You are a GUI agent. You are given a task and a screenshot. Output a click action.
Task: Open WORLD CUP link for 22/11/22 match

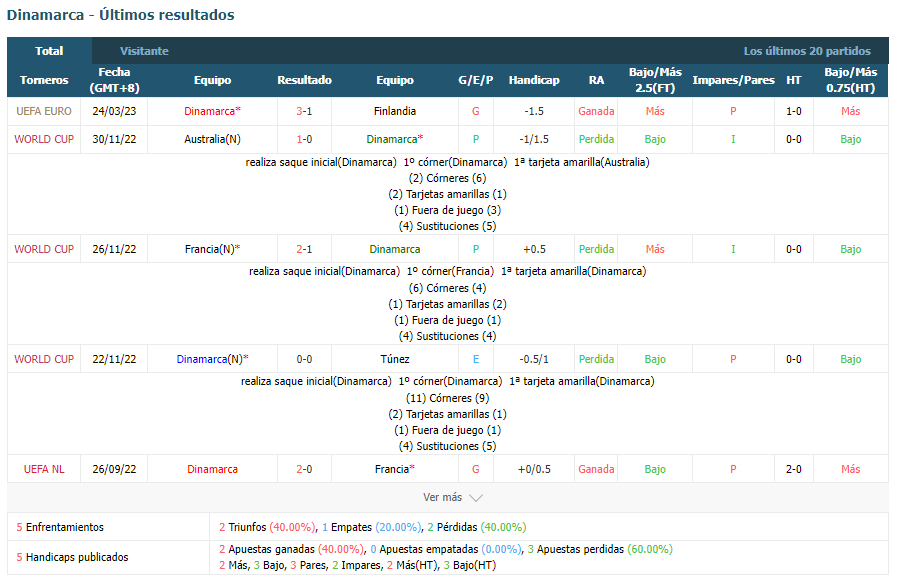[44, 360]
